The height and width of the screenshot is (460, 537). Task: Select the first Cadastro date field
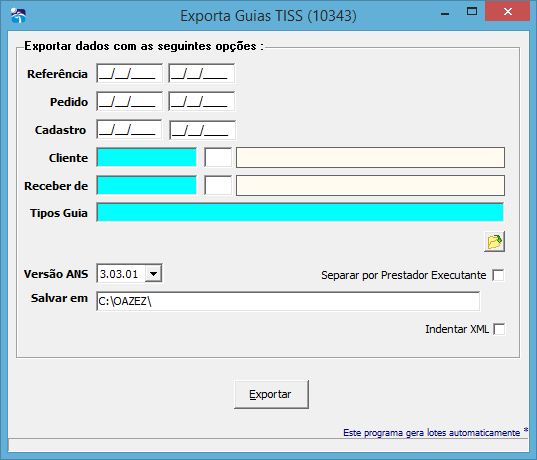129,129
